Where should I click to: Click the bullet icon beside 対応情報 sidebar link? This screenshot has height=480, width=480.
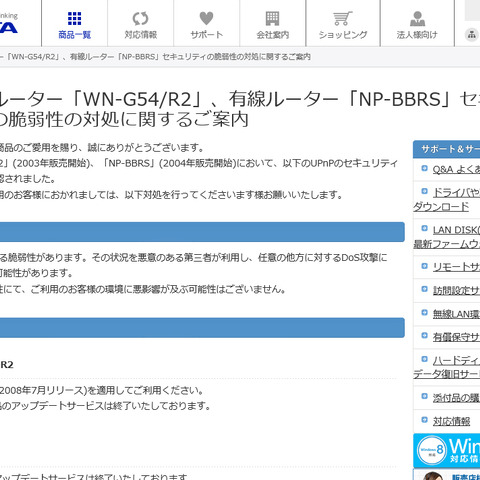click(x=424, y=420)
